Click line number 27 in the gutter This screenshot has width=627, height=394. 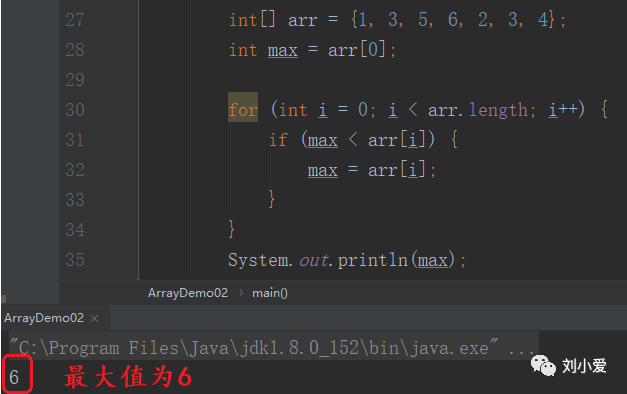click(75, 20)
